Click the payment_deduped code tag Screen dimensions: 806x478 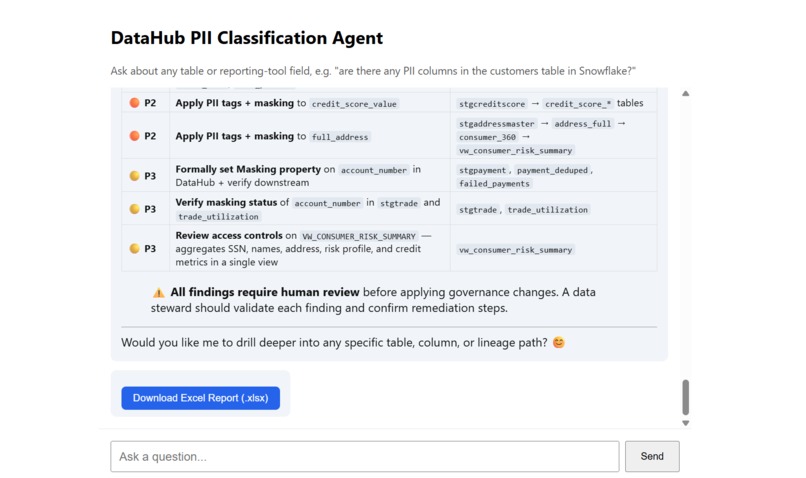coord(552,170)
